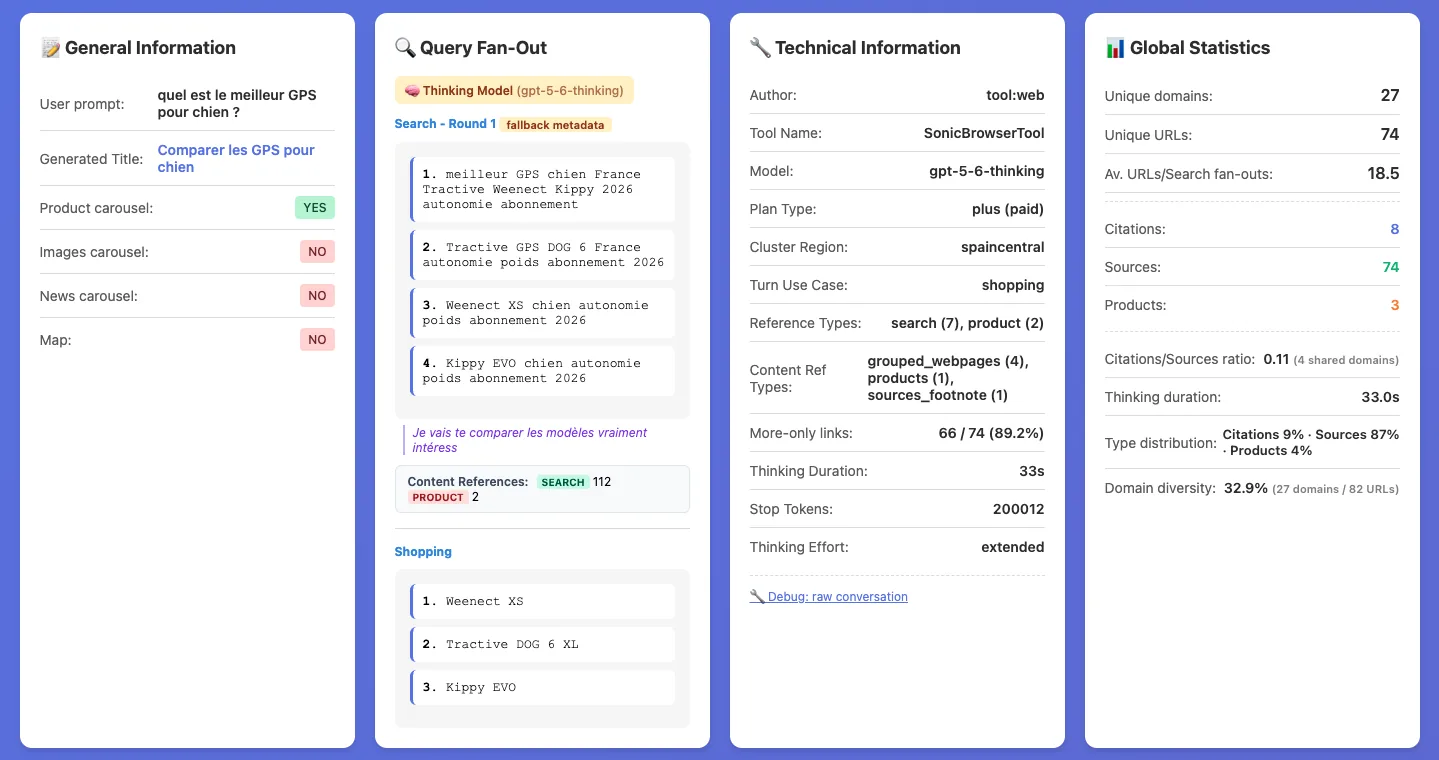Viewport: 1439px width, 760px height.
Task: Select the 'Search - Round 1' heading
Action: tap(445, 124)
